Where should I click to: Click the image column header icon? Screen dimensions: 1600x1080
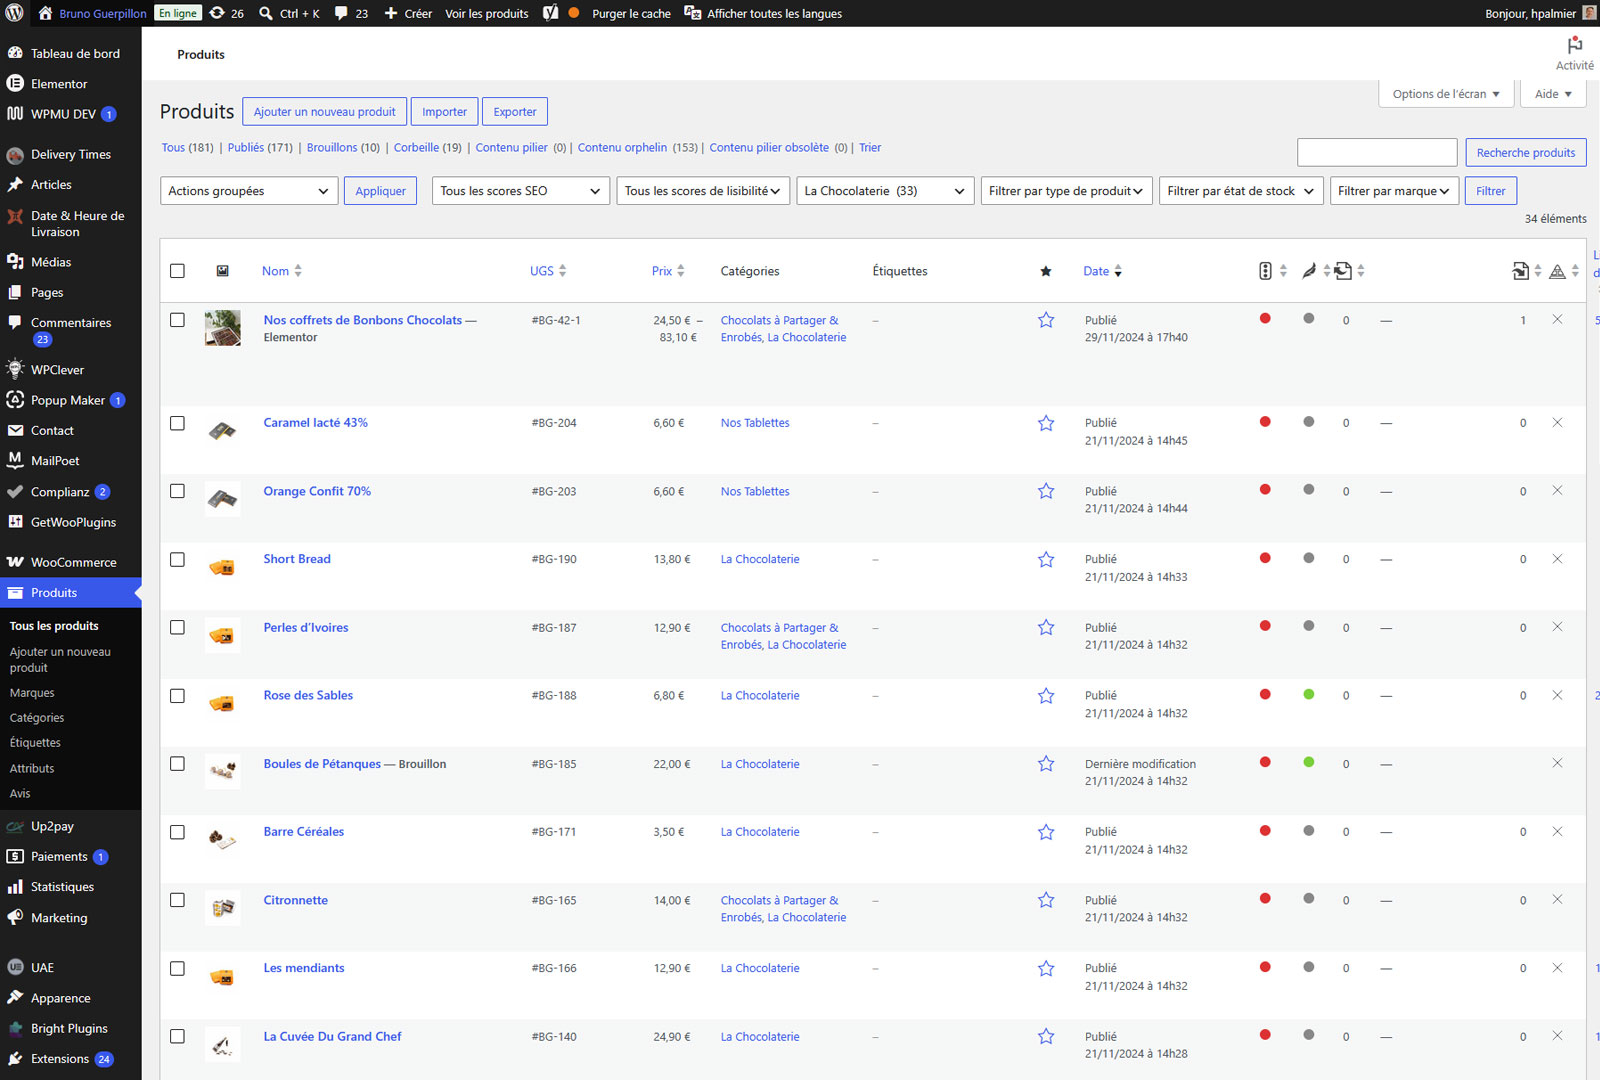click(223, 271)
